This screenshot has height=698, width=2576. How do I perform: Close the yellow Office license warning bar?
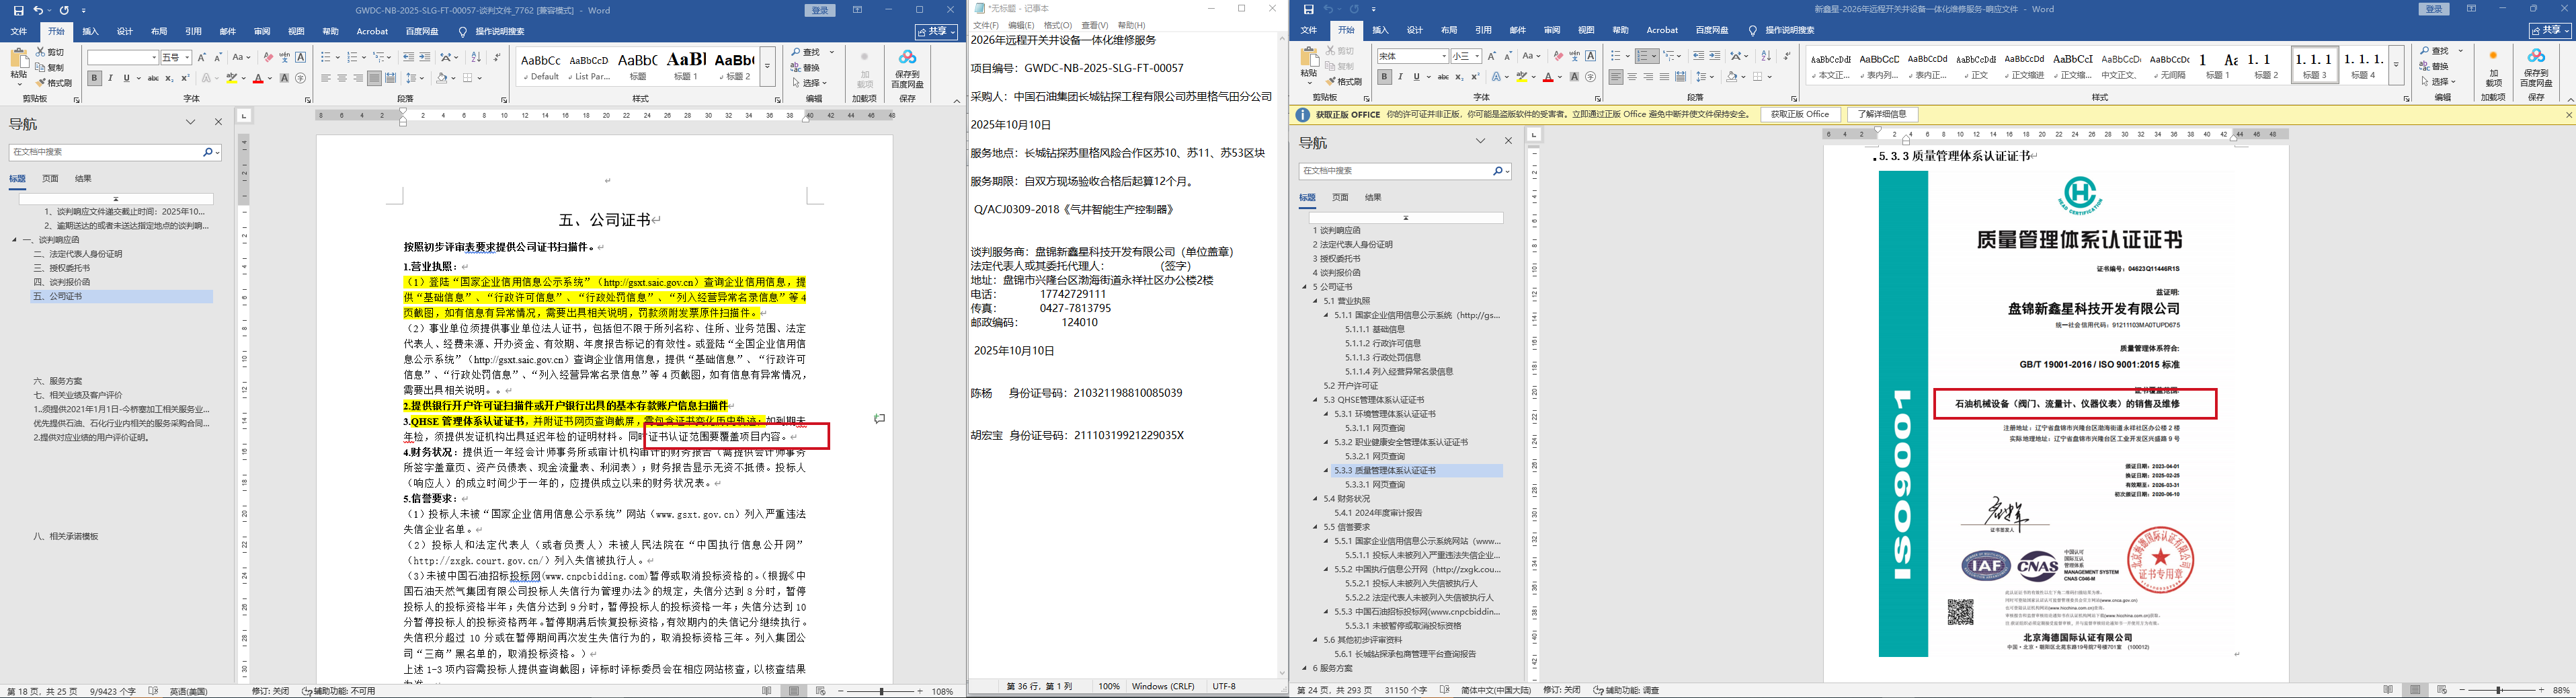point(2569,115)
